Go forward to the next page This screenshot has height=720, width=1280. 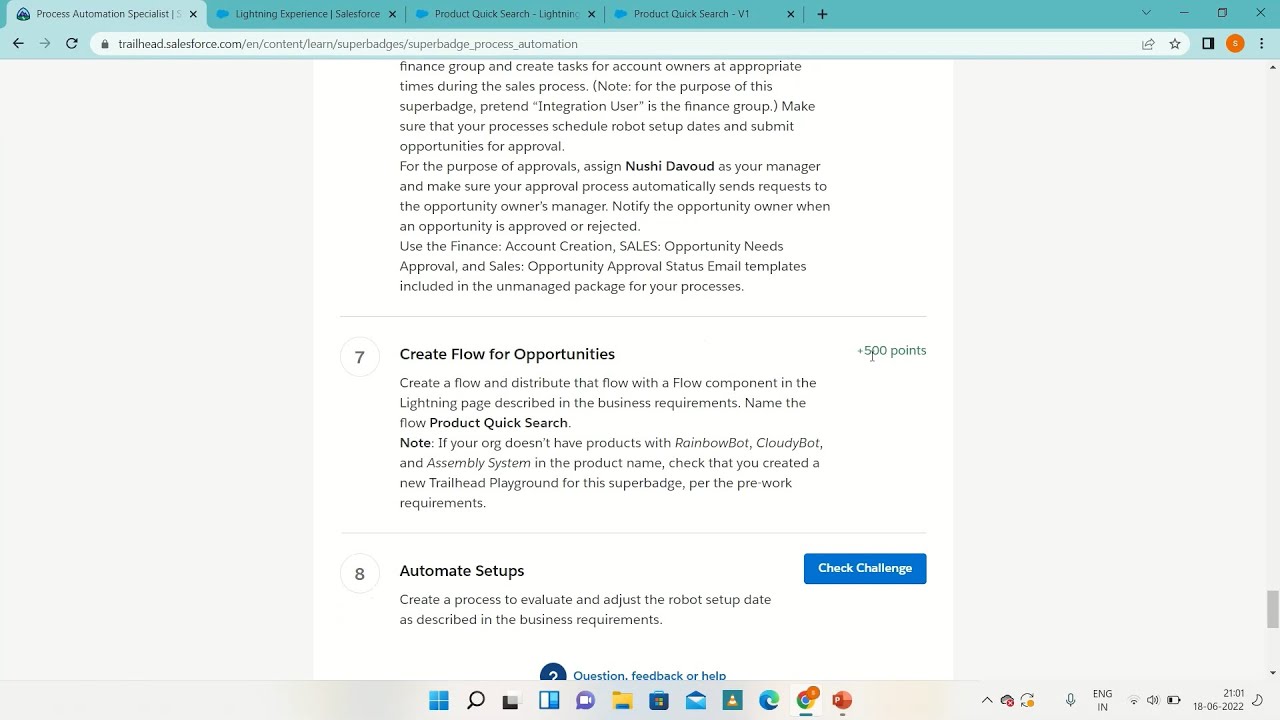[45, 44]
